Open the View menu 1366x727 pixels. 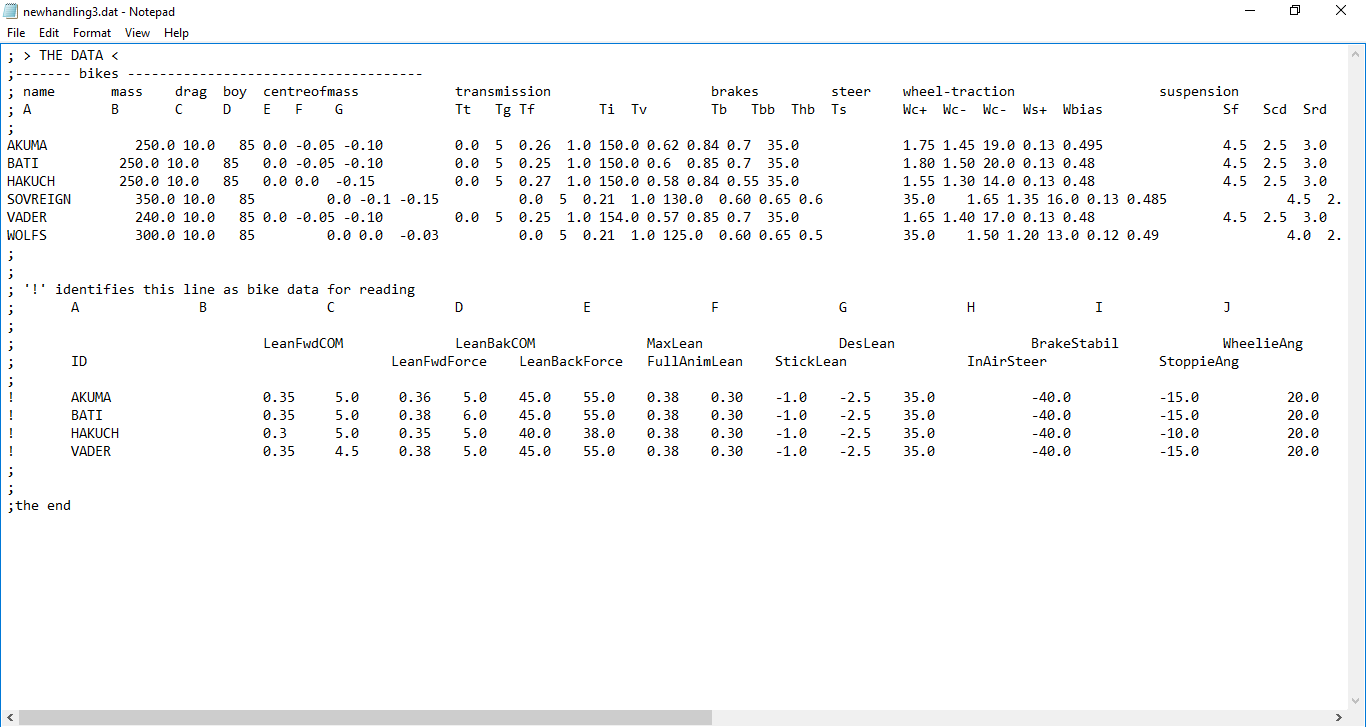tap(137, 32)
